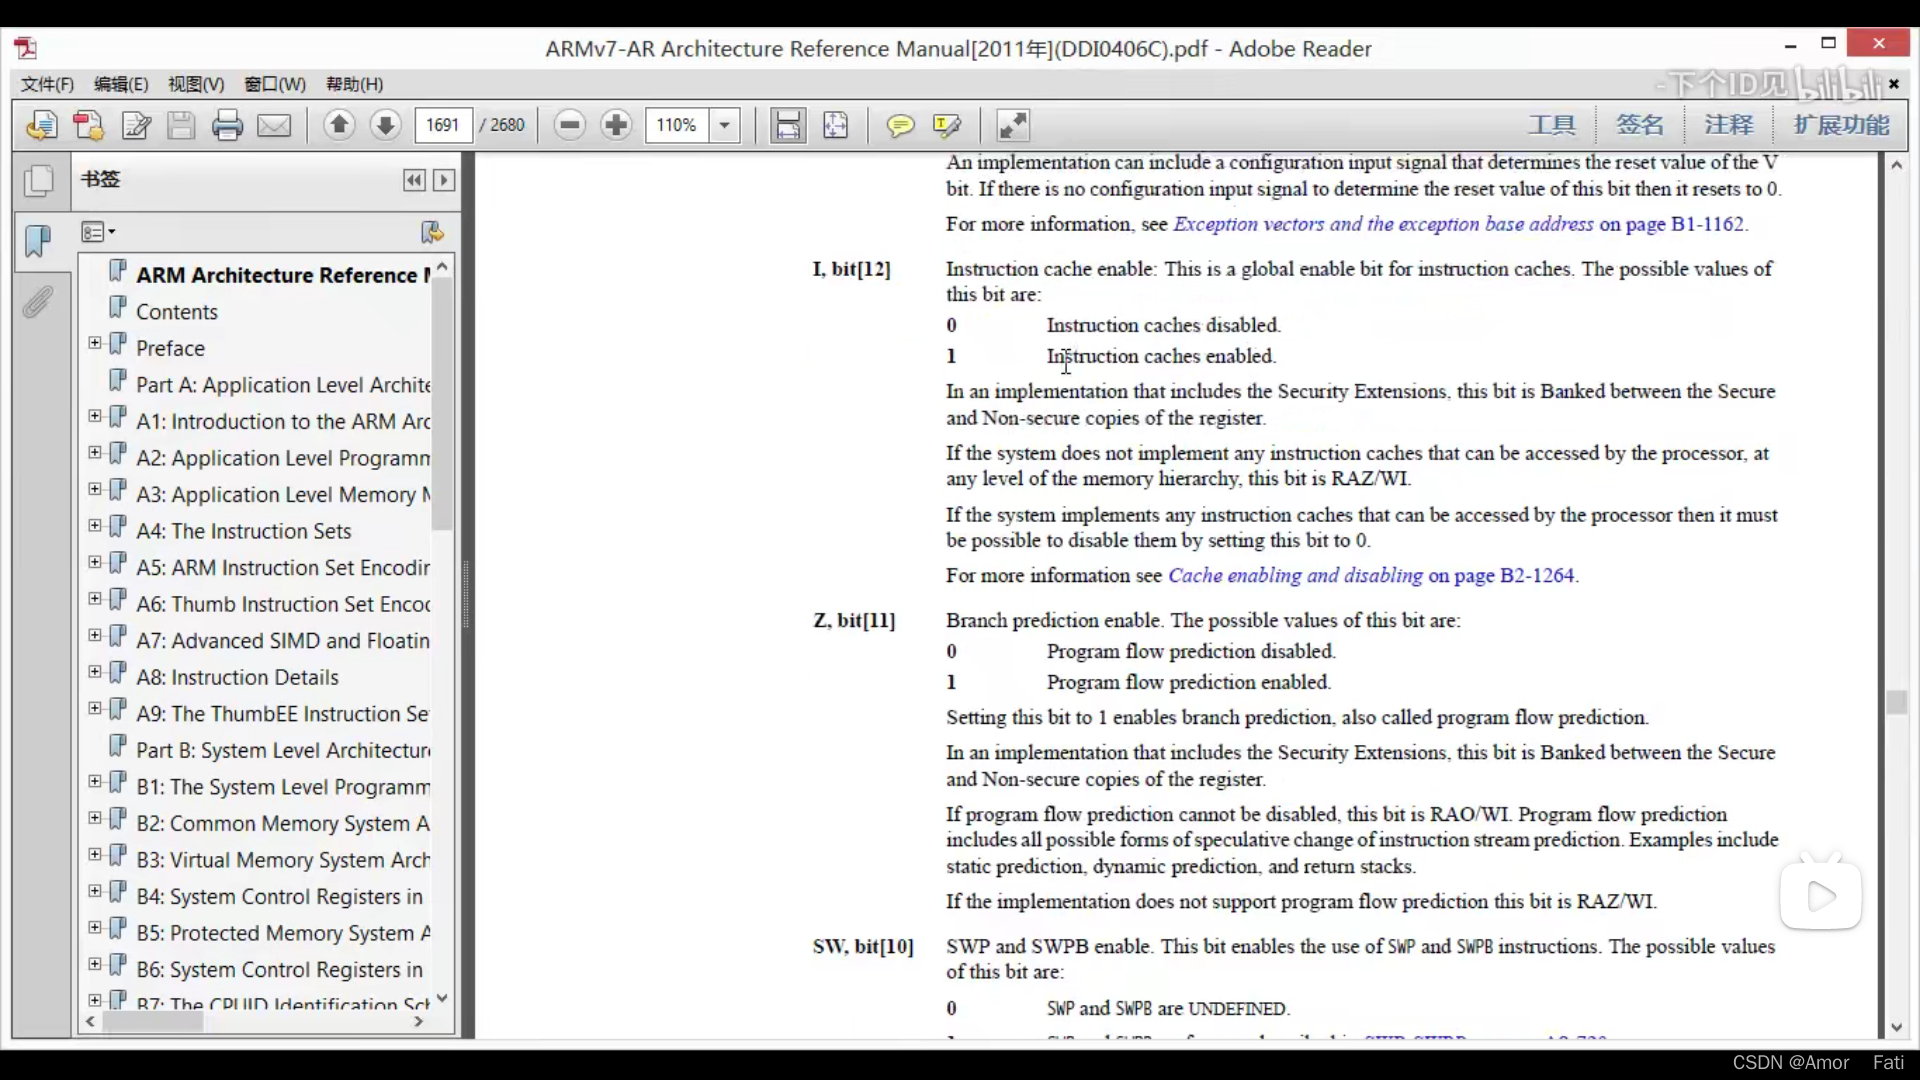Open the 帮助(H) menu
Image resolution: width=1920 pixels, height=1080 pixels.
(355, 84)
